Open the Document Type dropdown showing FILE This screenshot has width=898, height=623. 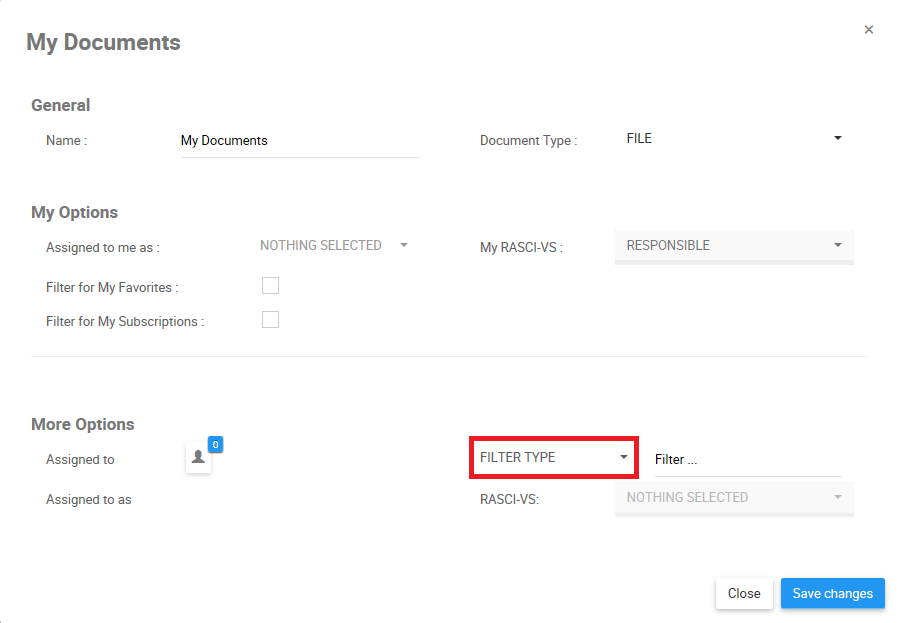[734, 139]
